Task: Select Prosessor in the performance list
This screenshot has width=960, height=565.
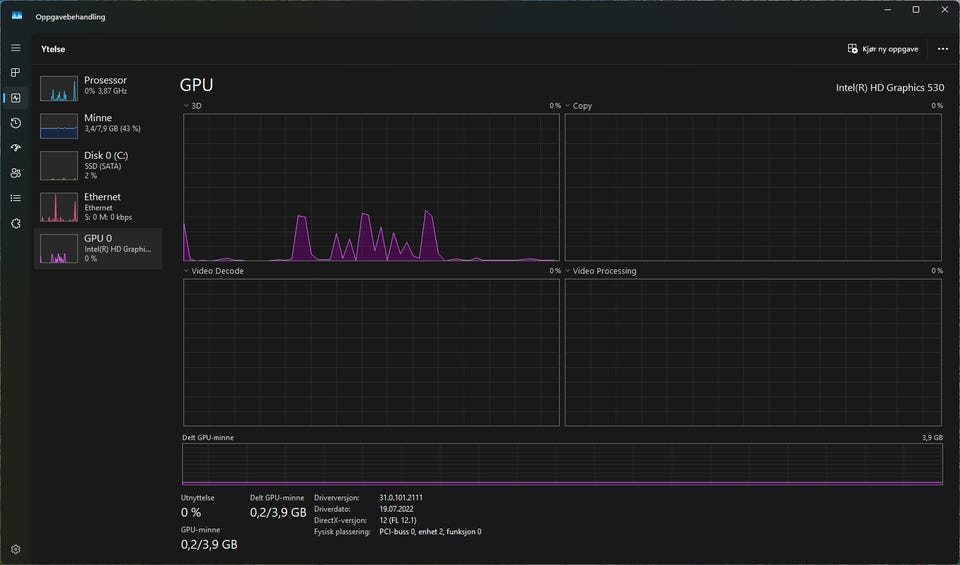Action: click(98, 86)
